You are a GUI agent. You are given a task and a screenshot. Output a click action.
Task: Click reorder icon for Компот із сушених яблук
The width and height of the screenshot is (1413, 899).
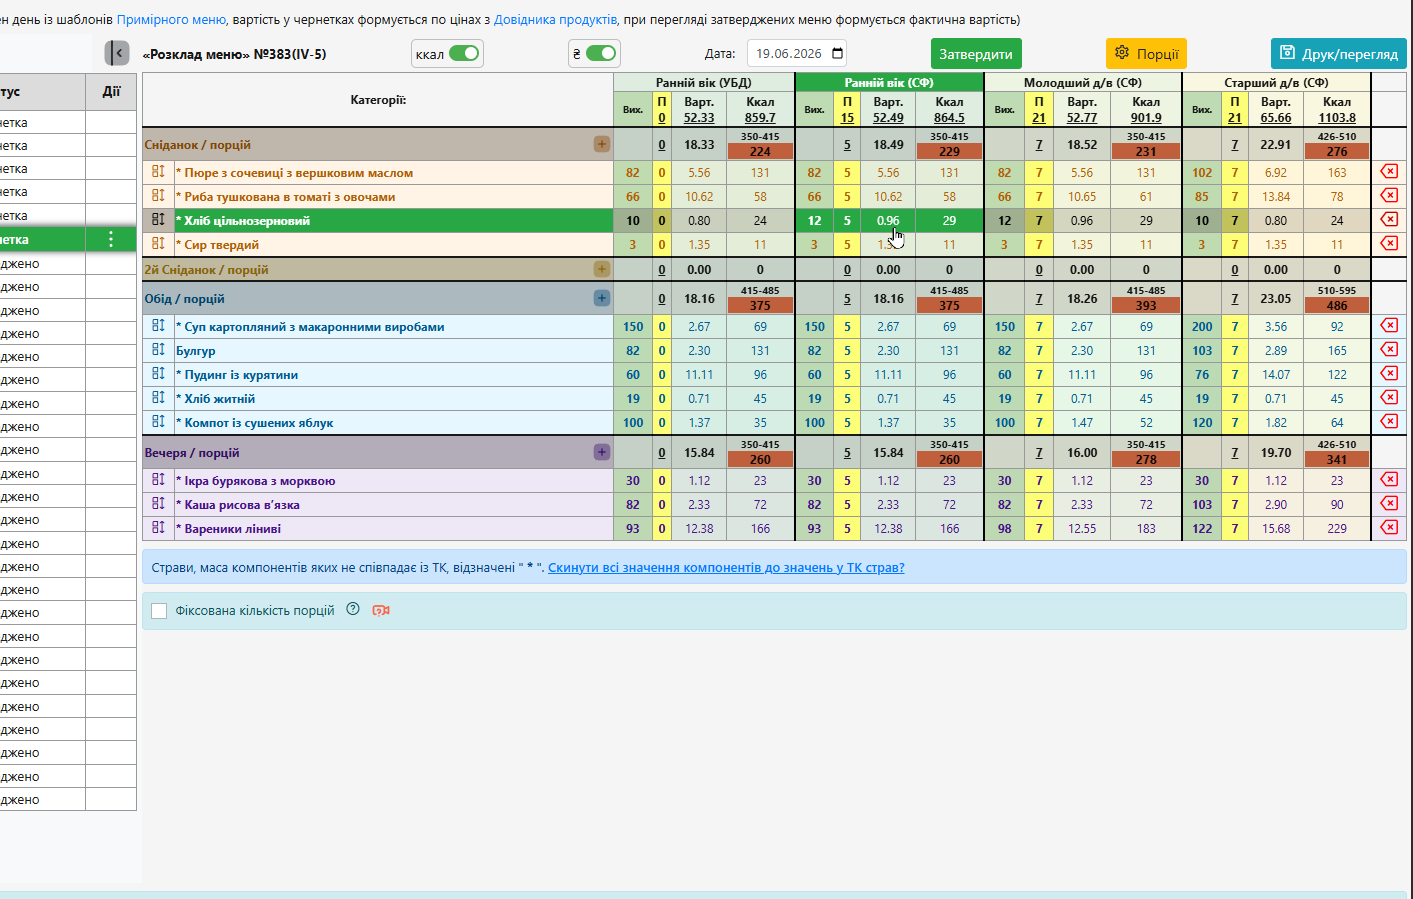tap(158, 422)
